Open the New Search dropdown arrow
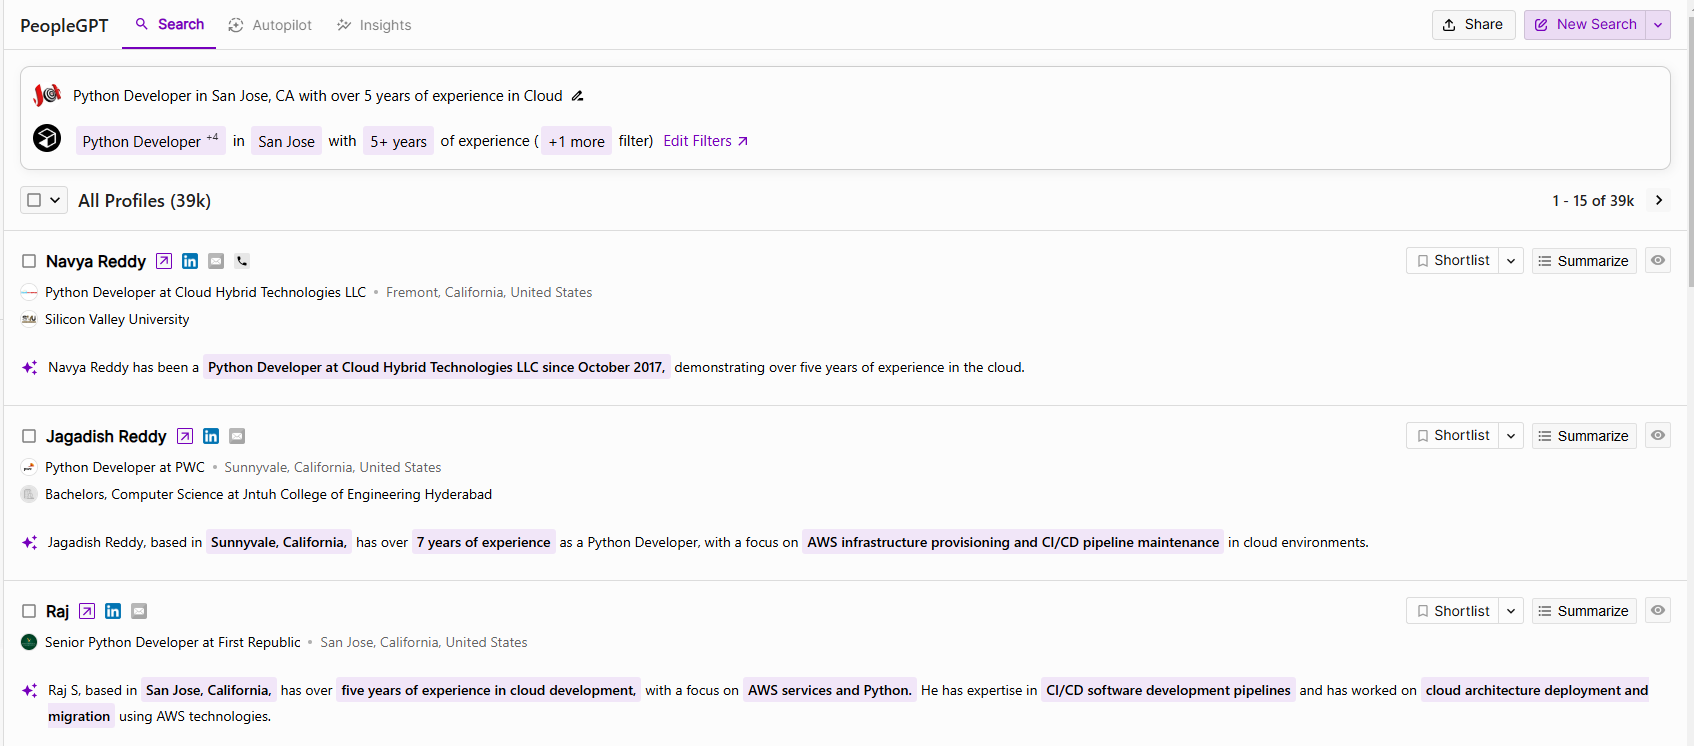This screenshot has width=1694, height=746. pyautogui.click(x=1659, y=25)
